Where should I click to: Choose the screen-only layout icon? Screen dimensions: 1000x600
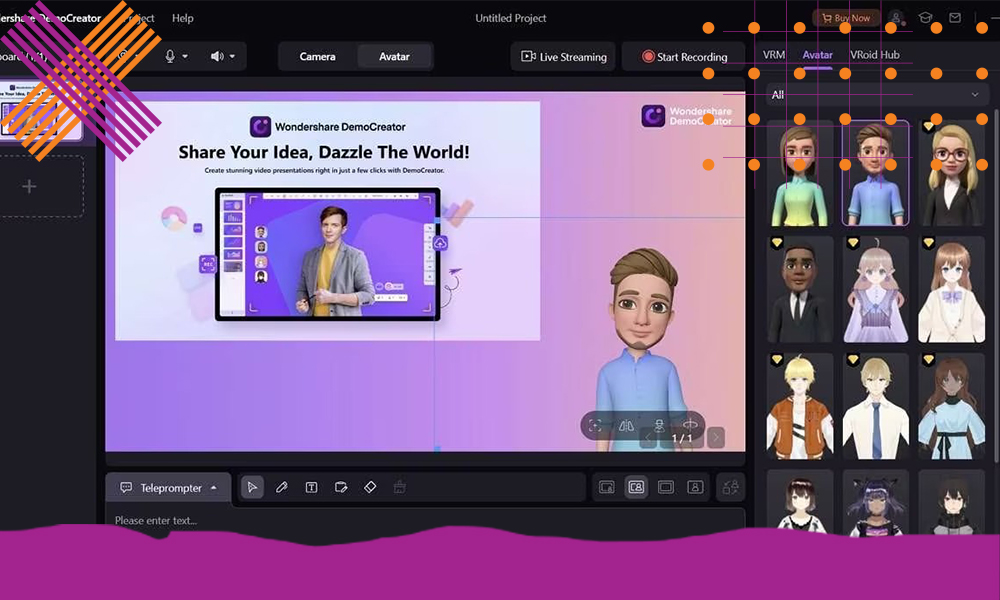tap(666, 487)
